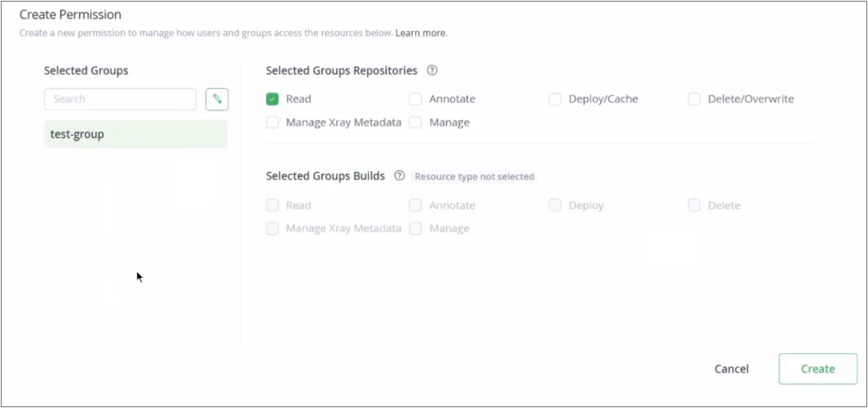Screen dimensions: 868x408
Task: Tick the Delete checkbox for Builds
Action: point(694,205)
